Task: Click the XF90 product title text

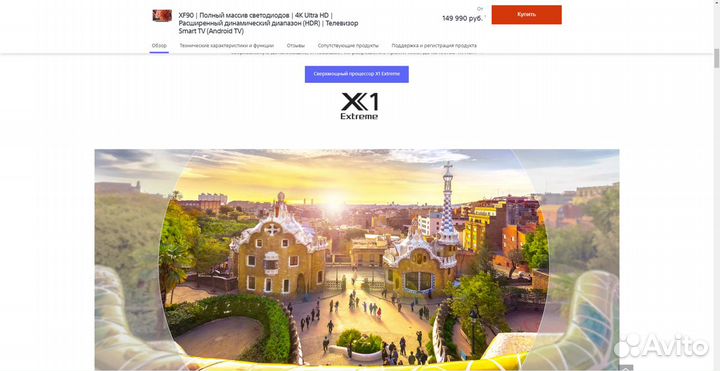Action: point(269,23)
